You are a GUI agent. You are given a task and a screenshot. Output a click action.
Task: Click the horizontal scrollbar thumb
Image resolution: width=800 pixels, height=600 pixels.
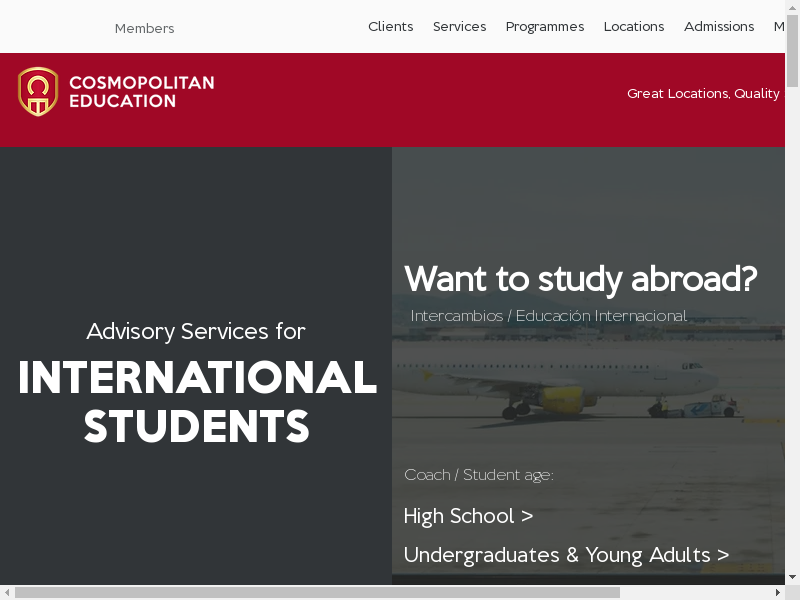pyautogui.click(x=316, y=592)
